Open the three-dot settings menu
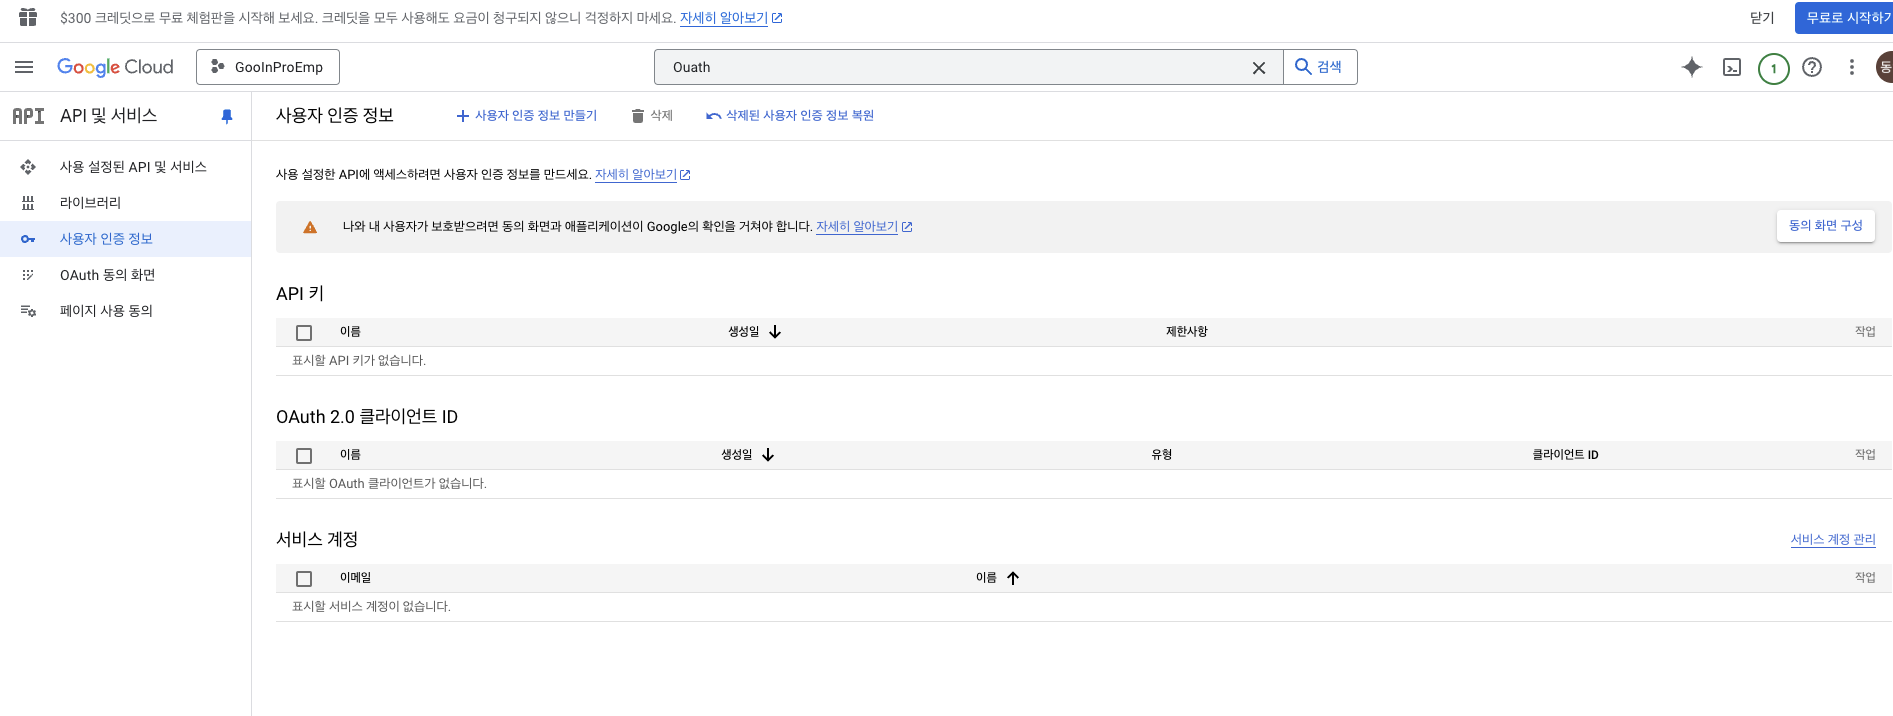This screenshot has height=716, width=1893. pos(1852,67)
